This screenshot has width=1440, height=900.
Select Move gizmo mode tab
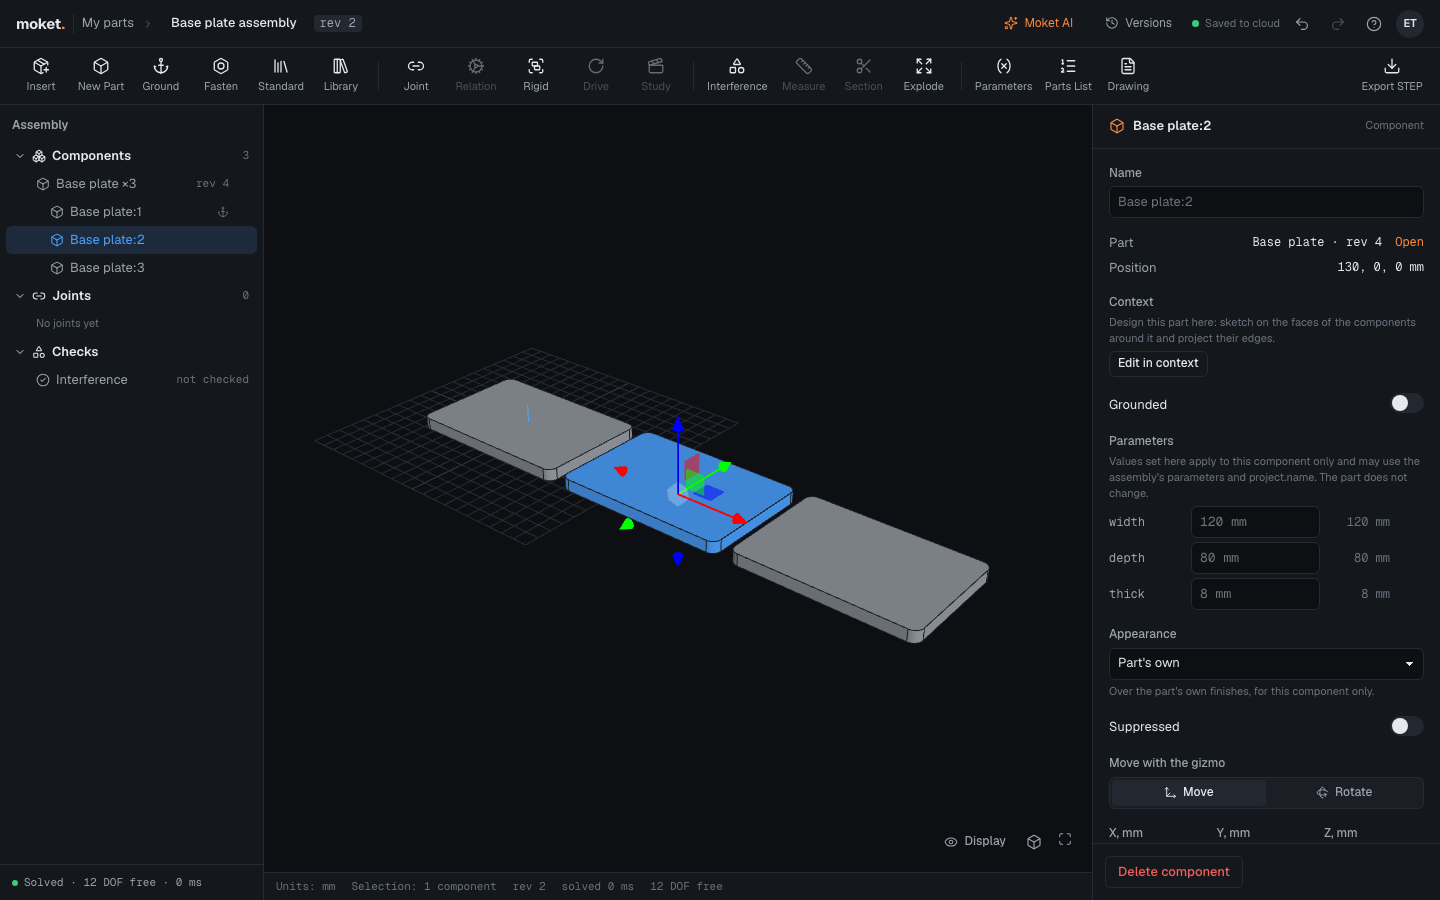(1188, 792)
